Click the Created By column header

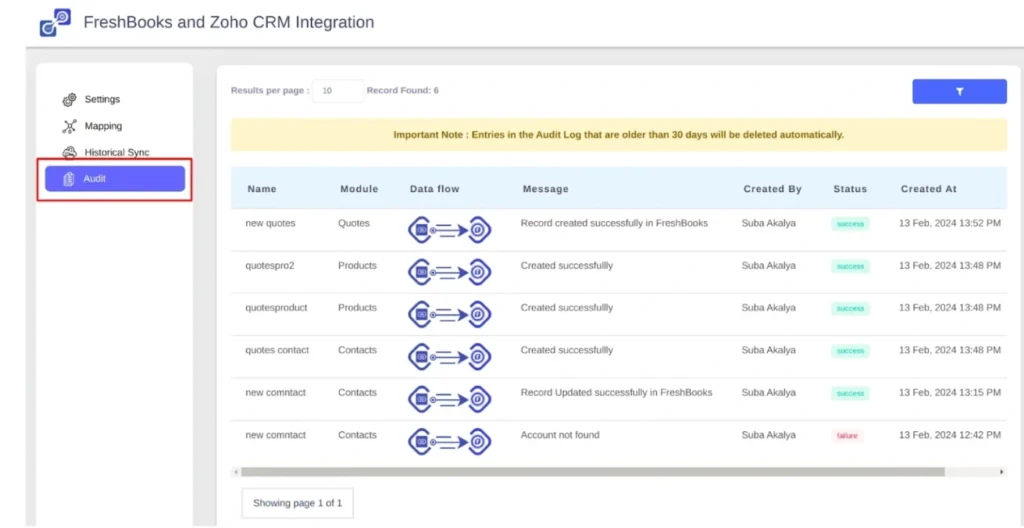tap(773, 189)
